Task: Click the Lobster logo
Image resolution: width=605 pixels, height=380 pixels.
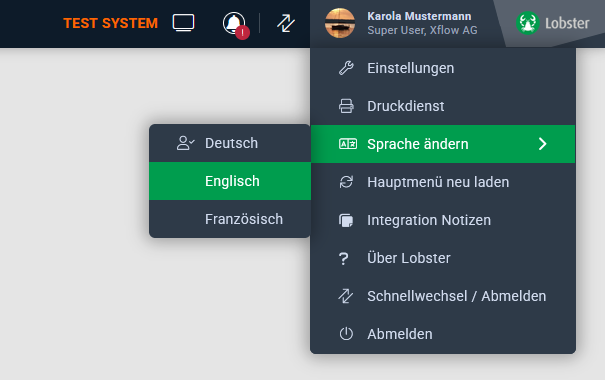Action: tap(553, 23)
